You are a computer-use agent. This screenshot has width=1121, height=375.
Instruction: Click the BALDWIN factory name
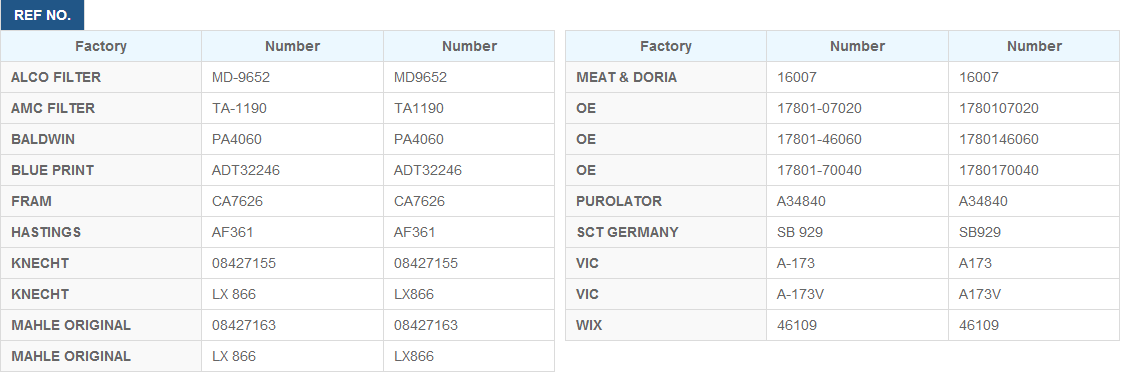[x=43, y=139]
